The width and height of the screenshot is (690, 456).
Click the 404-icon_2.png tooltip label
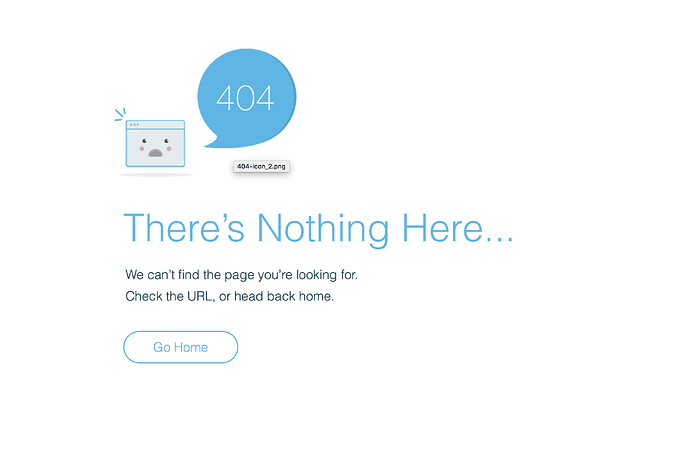point(261,166)
